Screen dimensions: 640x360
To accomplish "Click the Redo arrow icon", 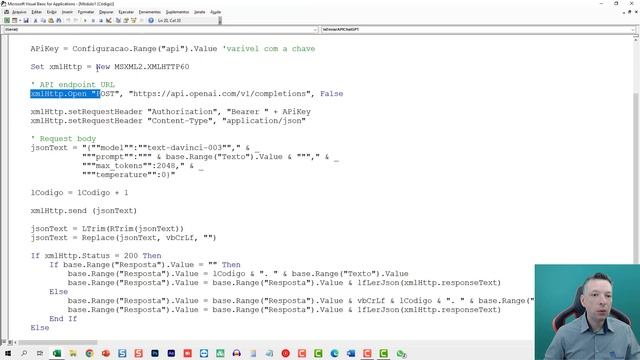I will point(76,20).
